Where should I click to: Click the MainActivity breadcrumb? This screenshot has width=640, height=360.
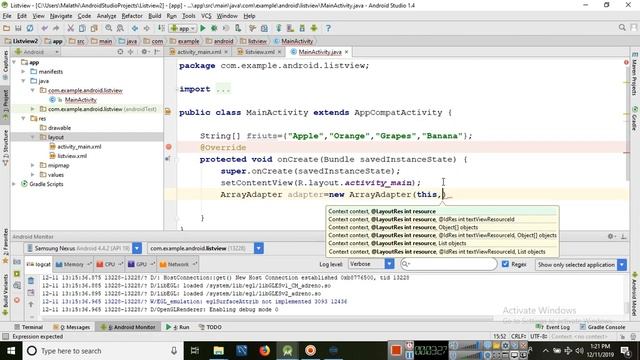tap(293, 41)
